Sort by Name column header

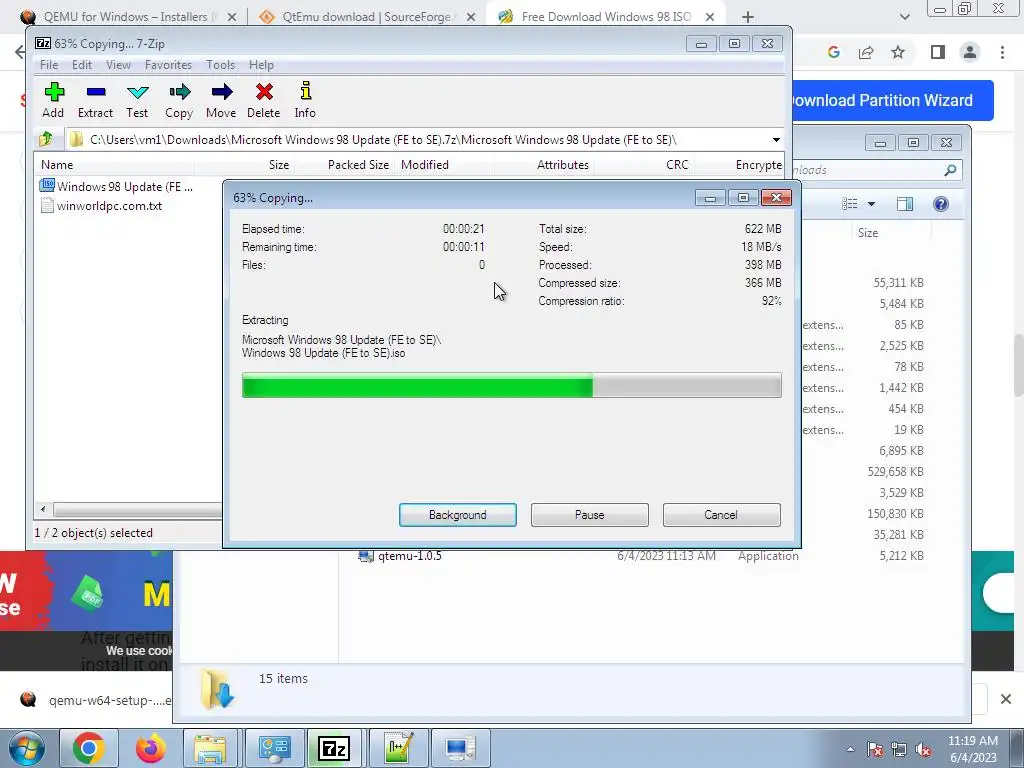point(114,165)
